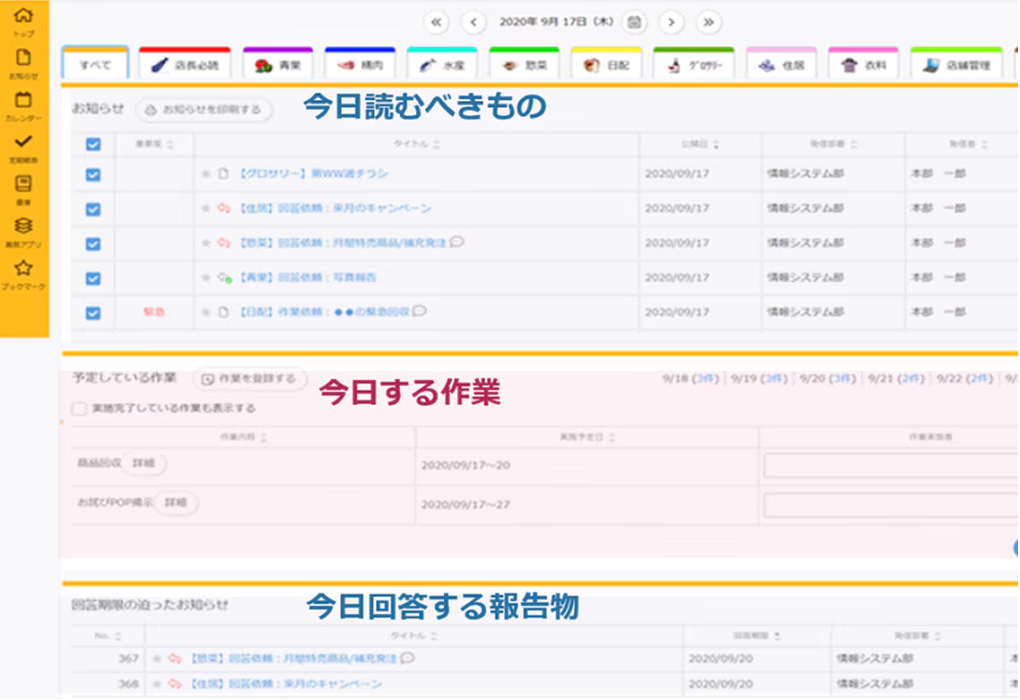This screenshot has height=700, width=1020.
Task: Open the 【住居】 来月のキャンペーン notice link
Action: click(334, 209)
